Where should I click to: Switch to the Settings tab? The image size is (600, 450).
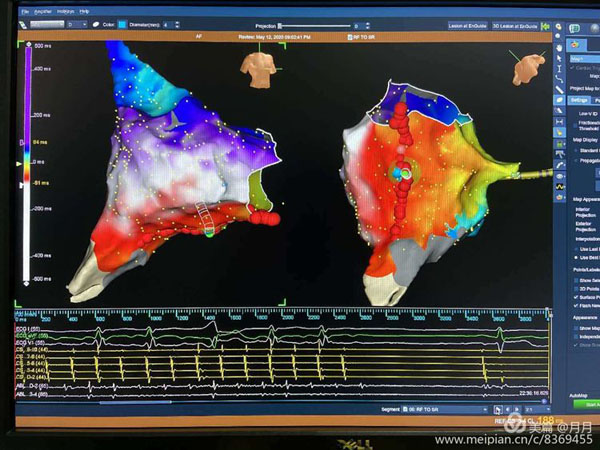click(578, 100)
